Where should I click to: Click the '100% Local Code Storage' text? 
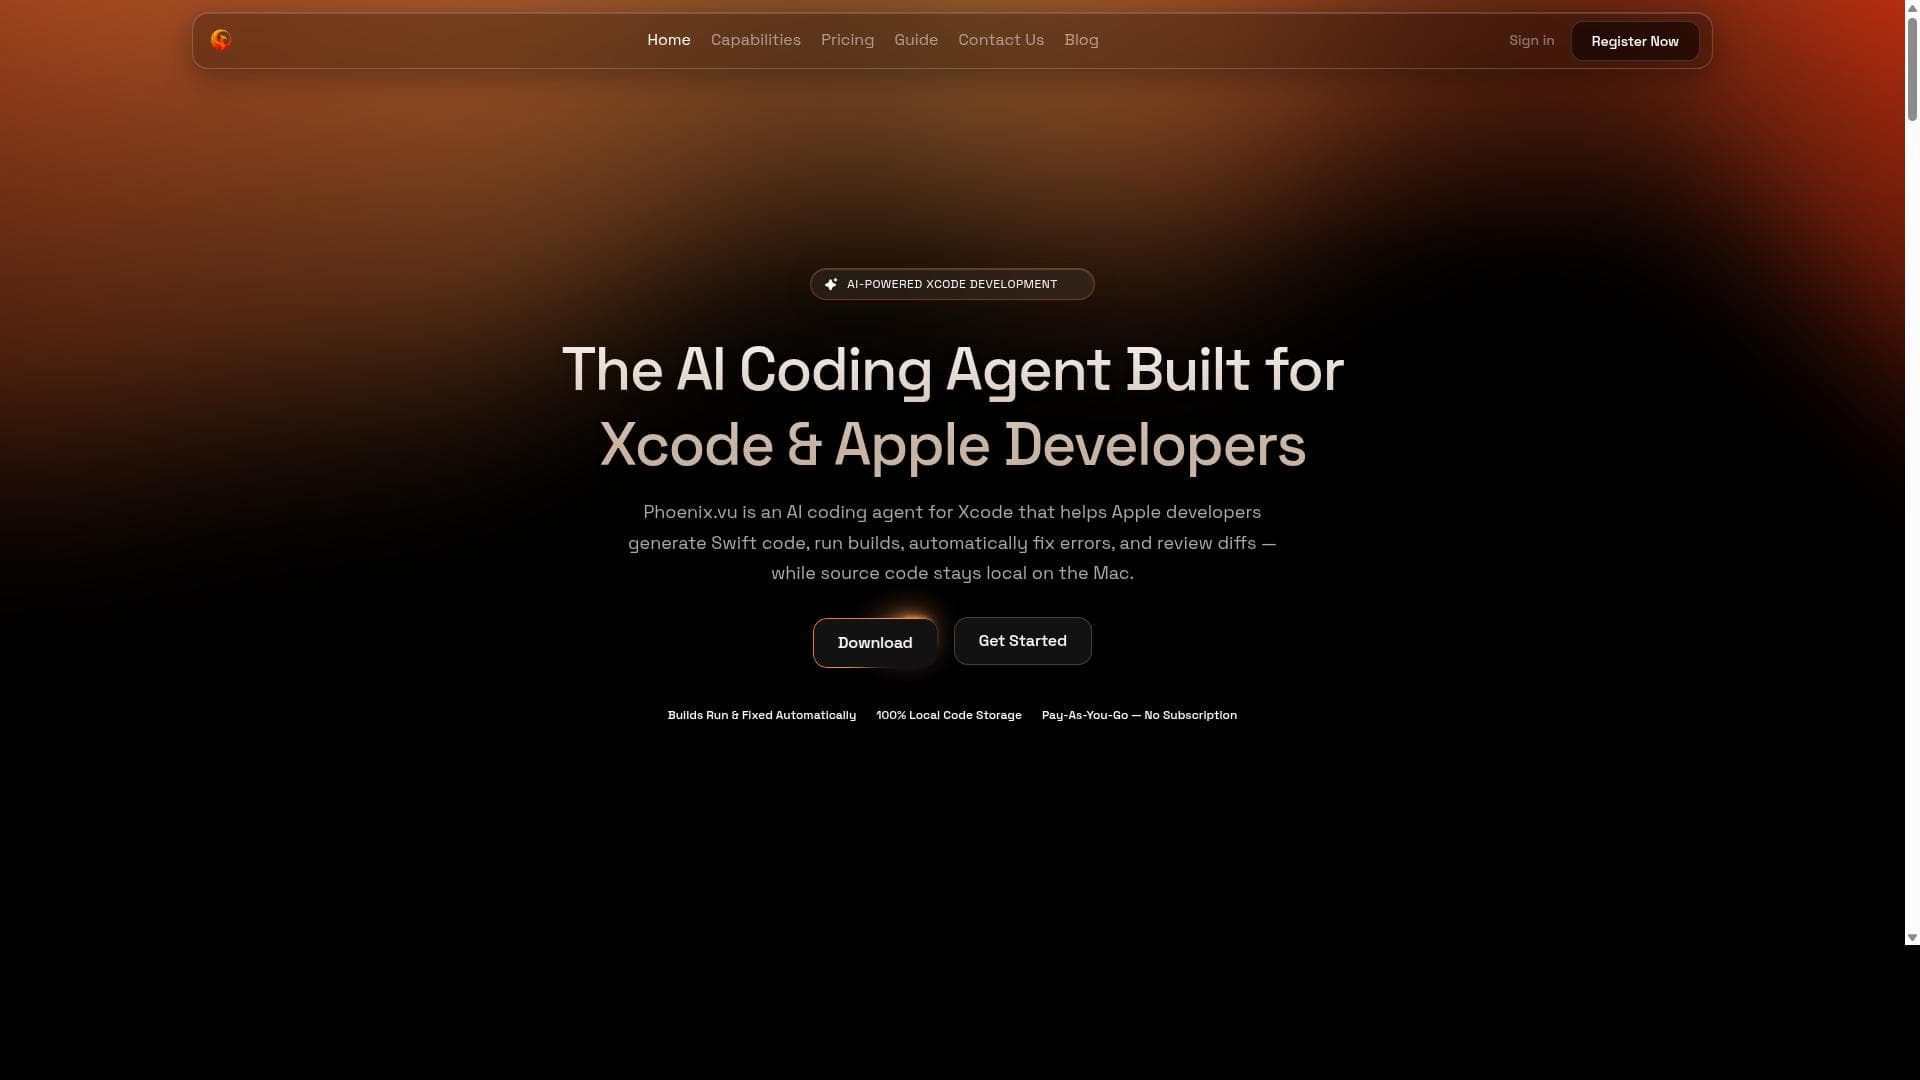[949, 715]
